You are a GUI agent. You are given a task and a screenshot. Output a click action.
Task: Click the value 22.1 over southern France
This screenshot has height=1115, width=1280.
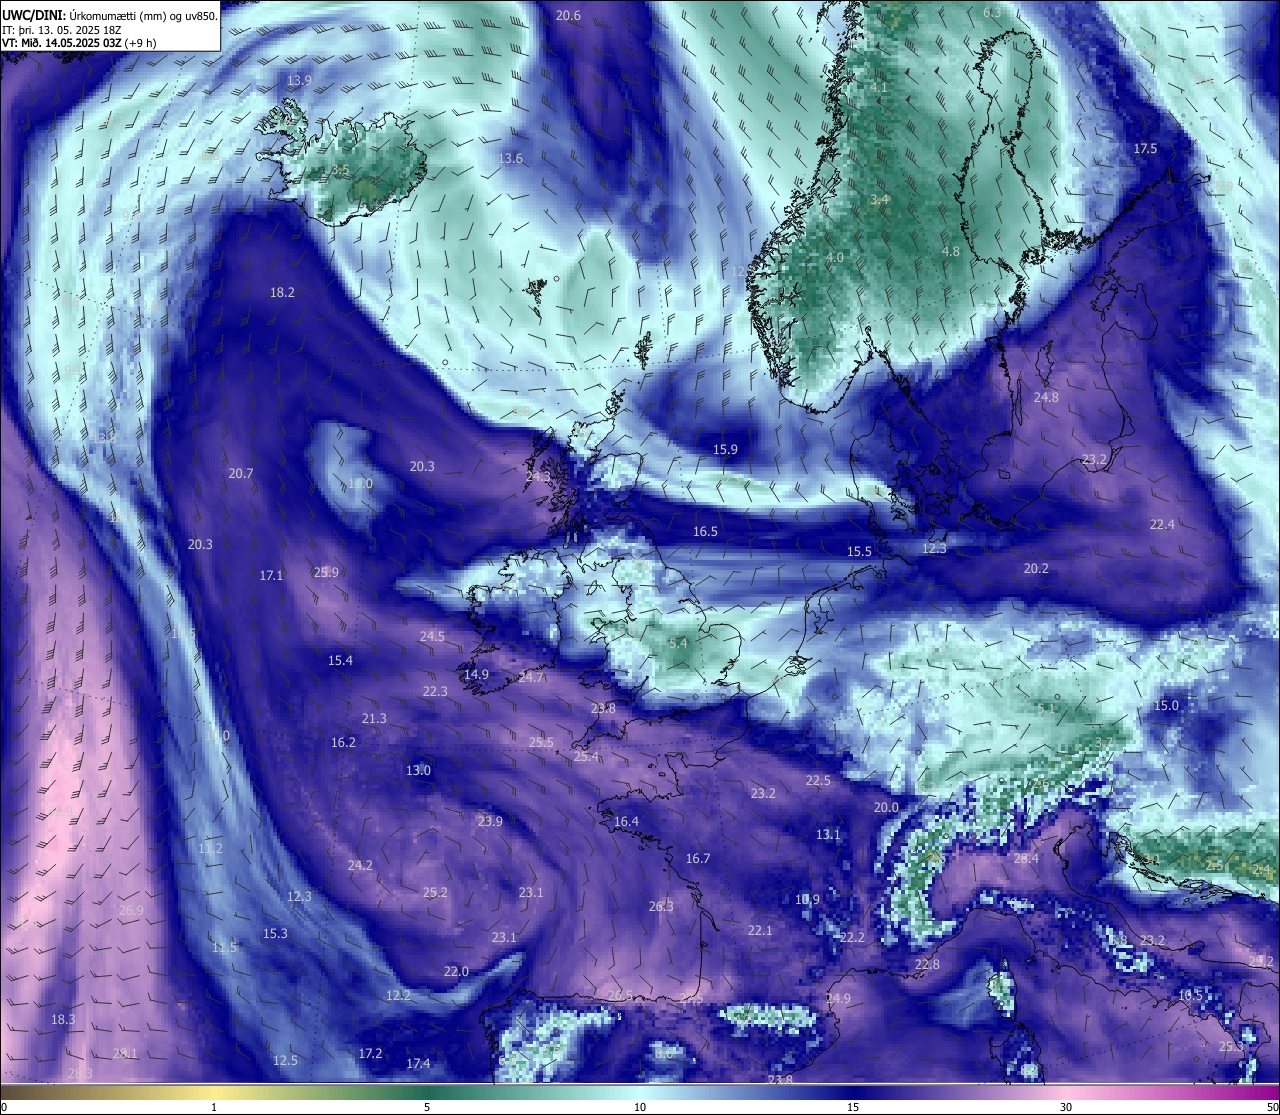[760, 930]
